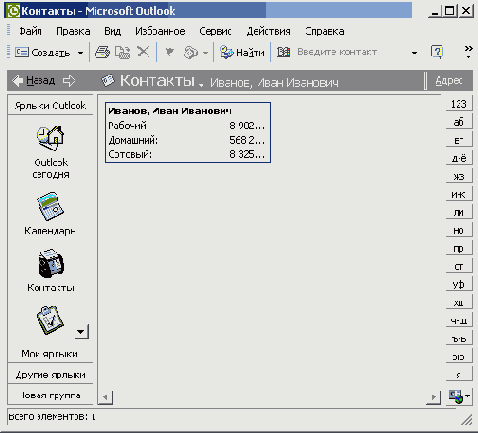Show more toolbar buttons chevron
The height and width of the screenshot is (433, 478).
pos(469,52)
